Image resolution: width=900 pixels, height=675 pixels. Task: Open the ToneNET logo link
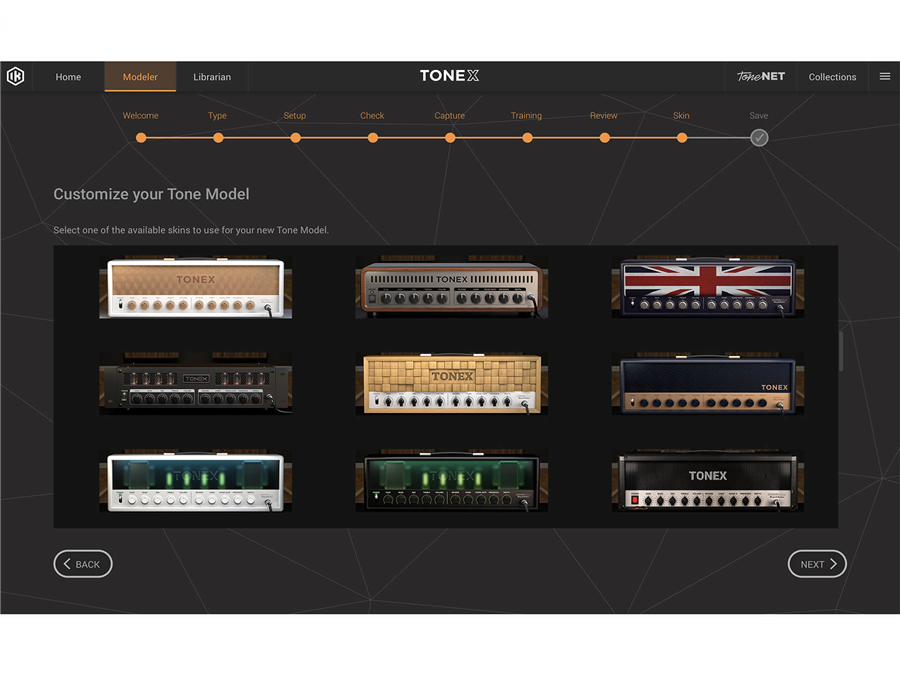[761, 77]
